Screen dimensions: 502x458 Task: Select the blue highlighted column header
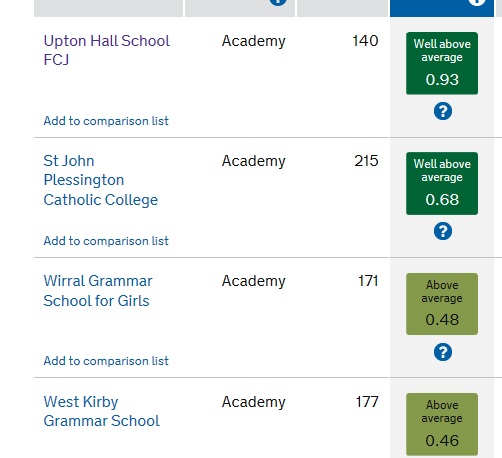442,8
